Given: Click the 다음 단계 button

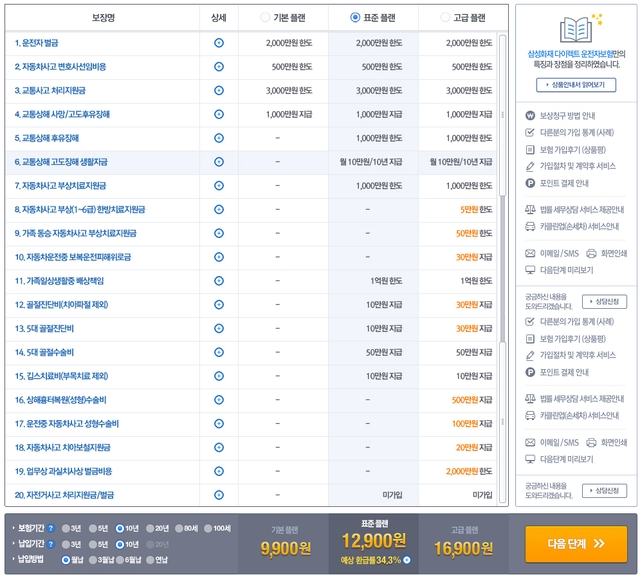Looking at the screenshot, I should (575, 544).
